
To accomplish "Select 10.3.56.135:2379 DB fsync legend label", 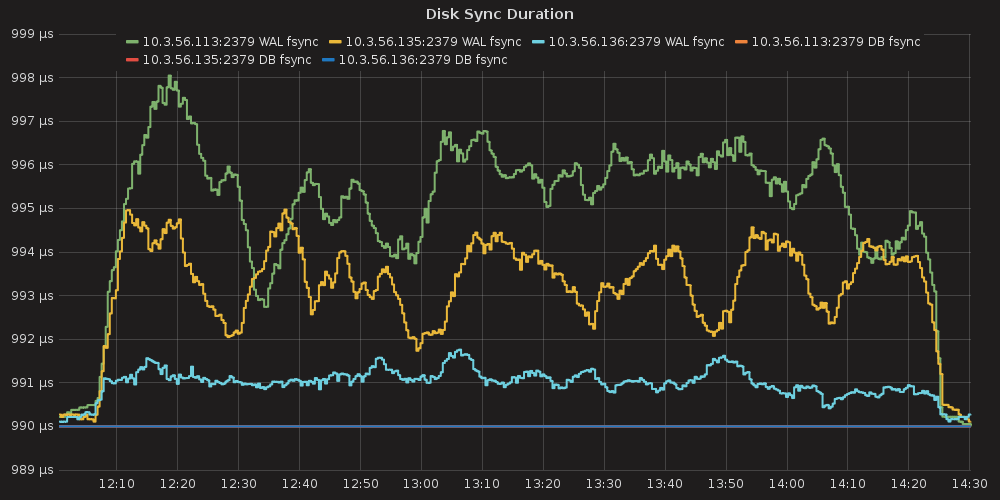I will tap(227, 60).
